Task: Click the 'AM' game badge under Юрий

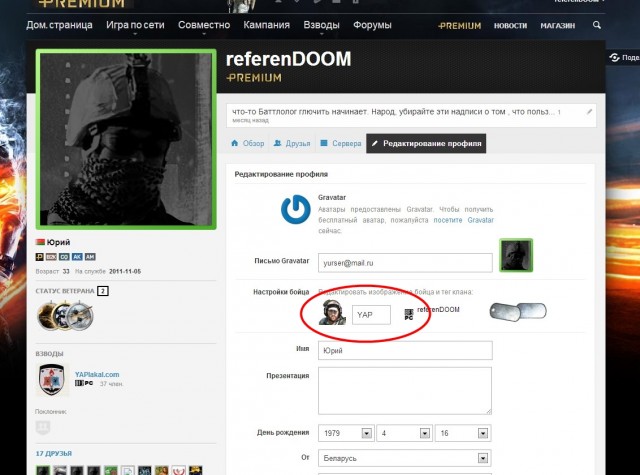Action: coord(90,257)
